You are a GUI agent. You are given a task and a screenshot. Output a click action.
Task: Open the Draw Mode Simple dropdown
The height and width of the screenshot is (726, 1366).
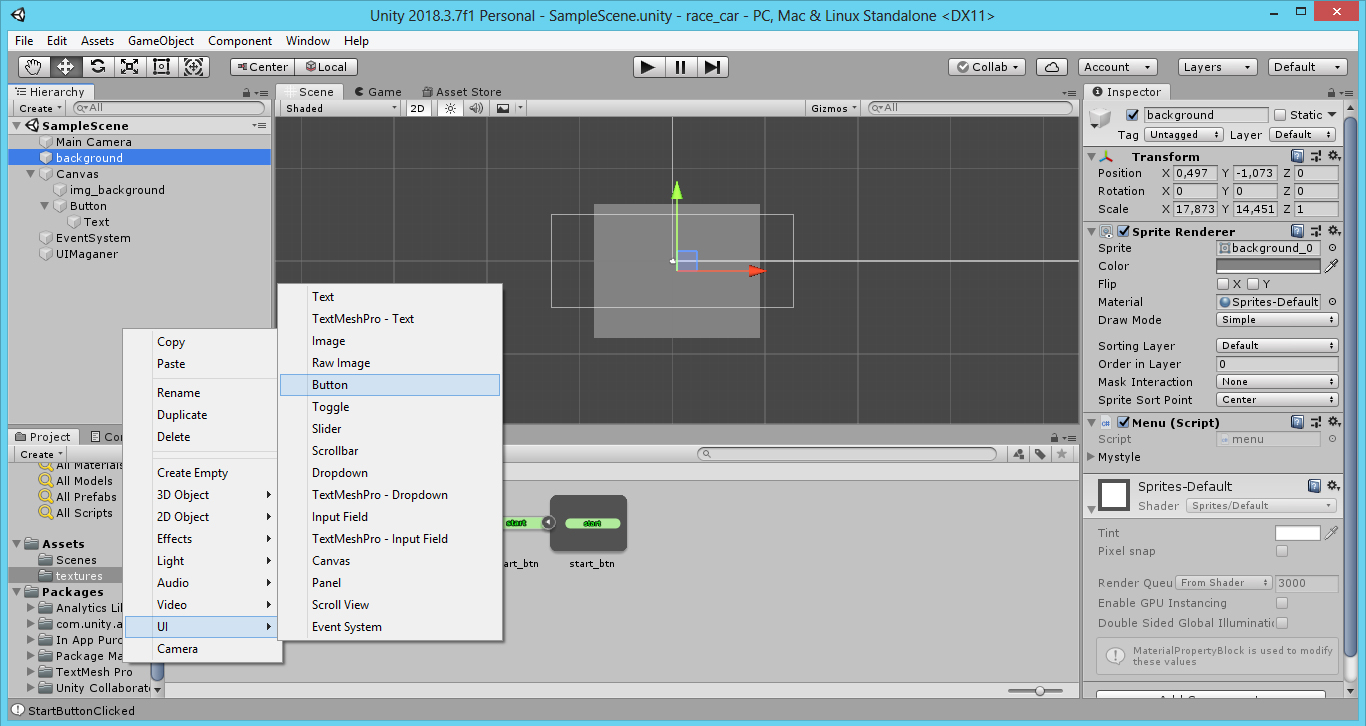click(x=1277, y=320)
